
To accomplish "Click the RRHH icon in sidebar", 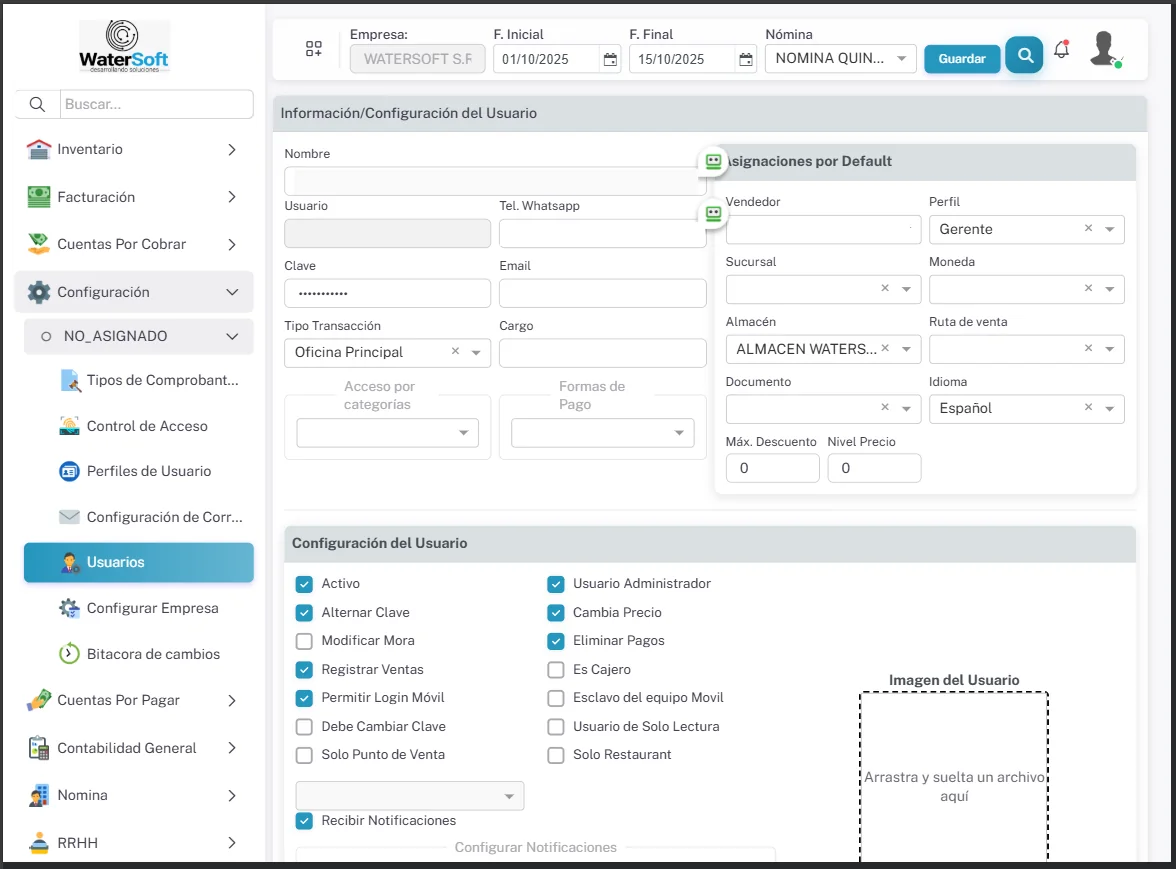I will click(39, 843).
